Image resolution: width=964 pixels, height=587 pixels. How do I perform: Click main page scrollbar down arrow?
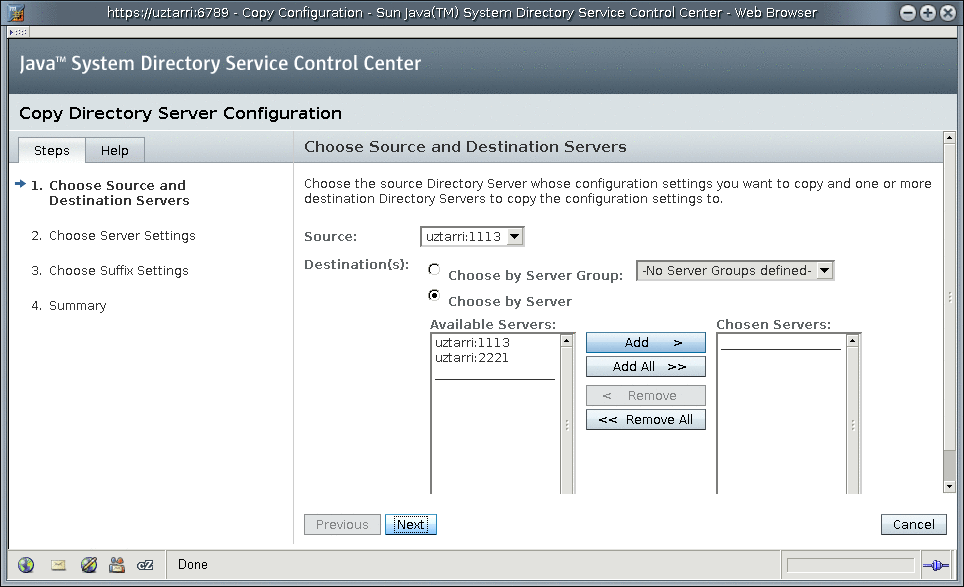pos(949,486)
